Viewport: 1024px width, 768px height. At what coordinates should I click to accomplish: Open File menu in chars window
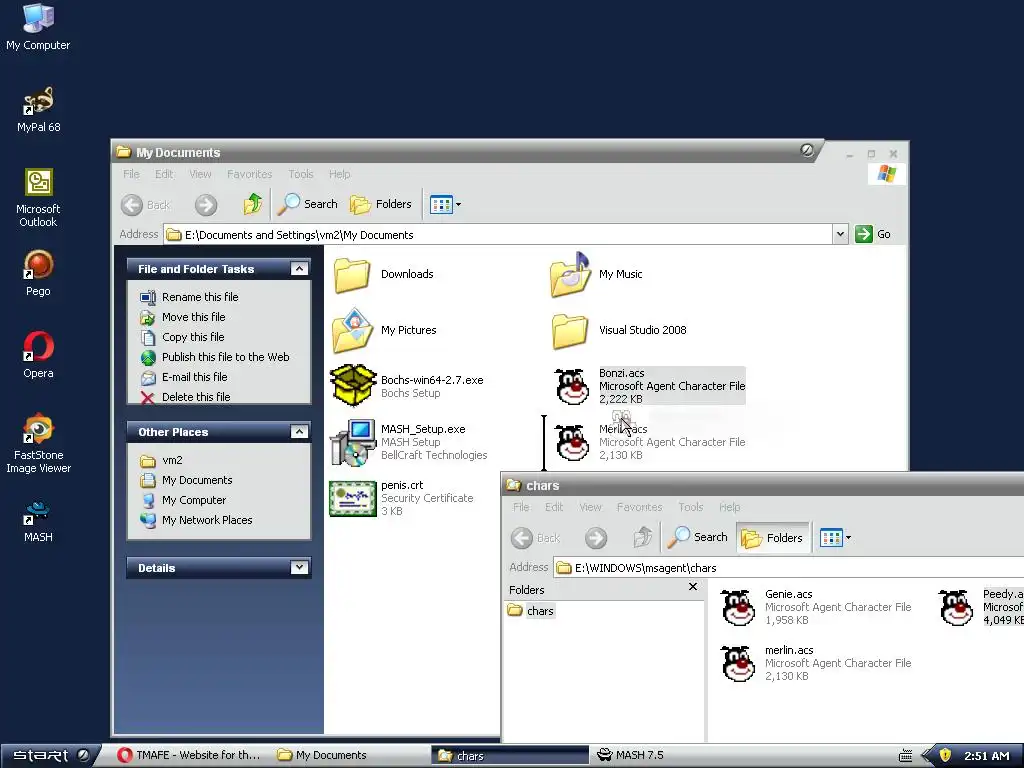pos(521,507)
